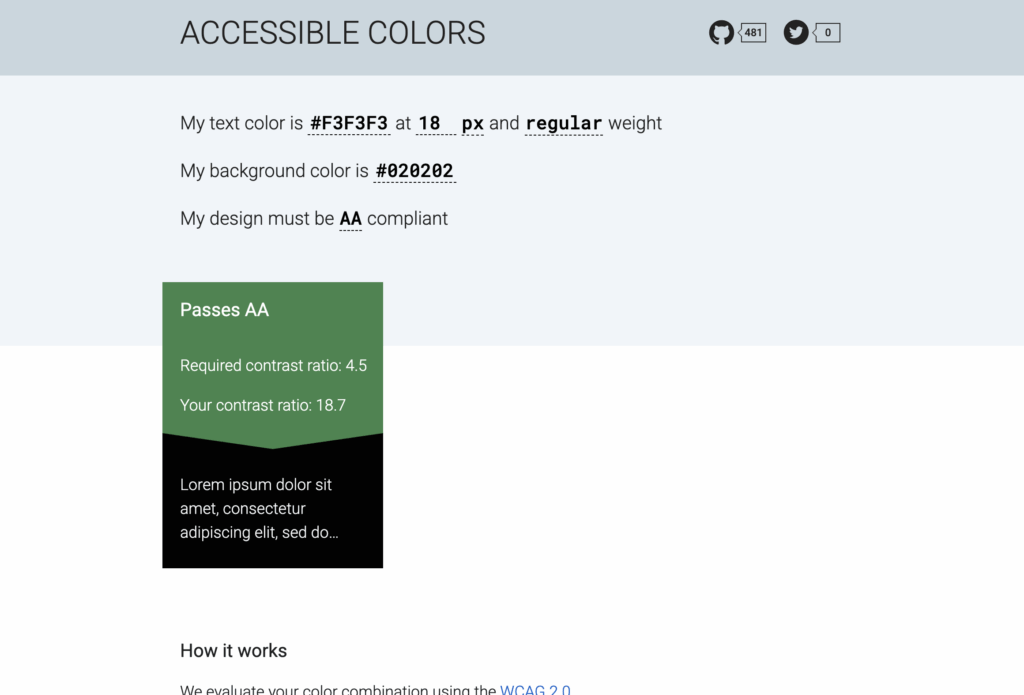The width and height of the screenshot is (1024, 695).
Task: Click the My design must be label
Action: 257,219
